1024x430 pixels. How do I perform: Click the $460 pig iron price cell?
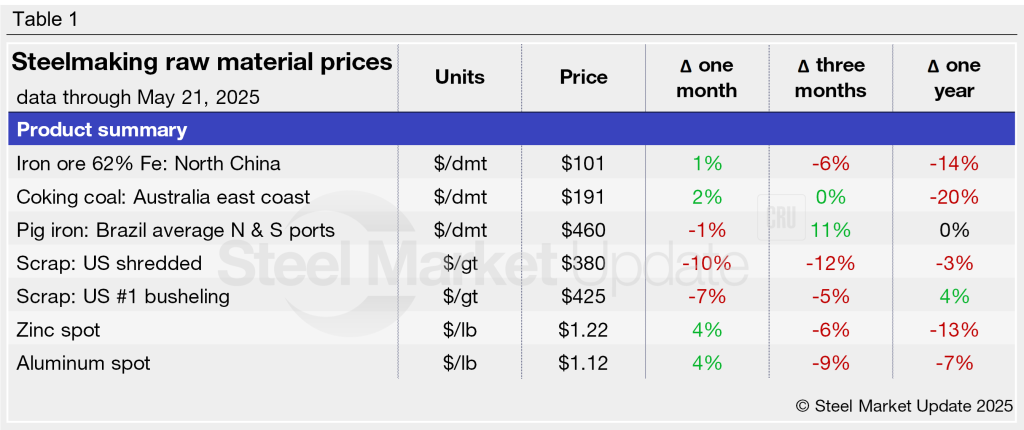[584, 230]
